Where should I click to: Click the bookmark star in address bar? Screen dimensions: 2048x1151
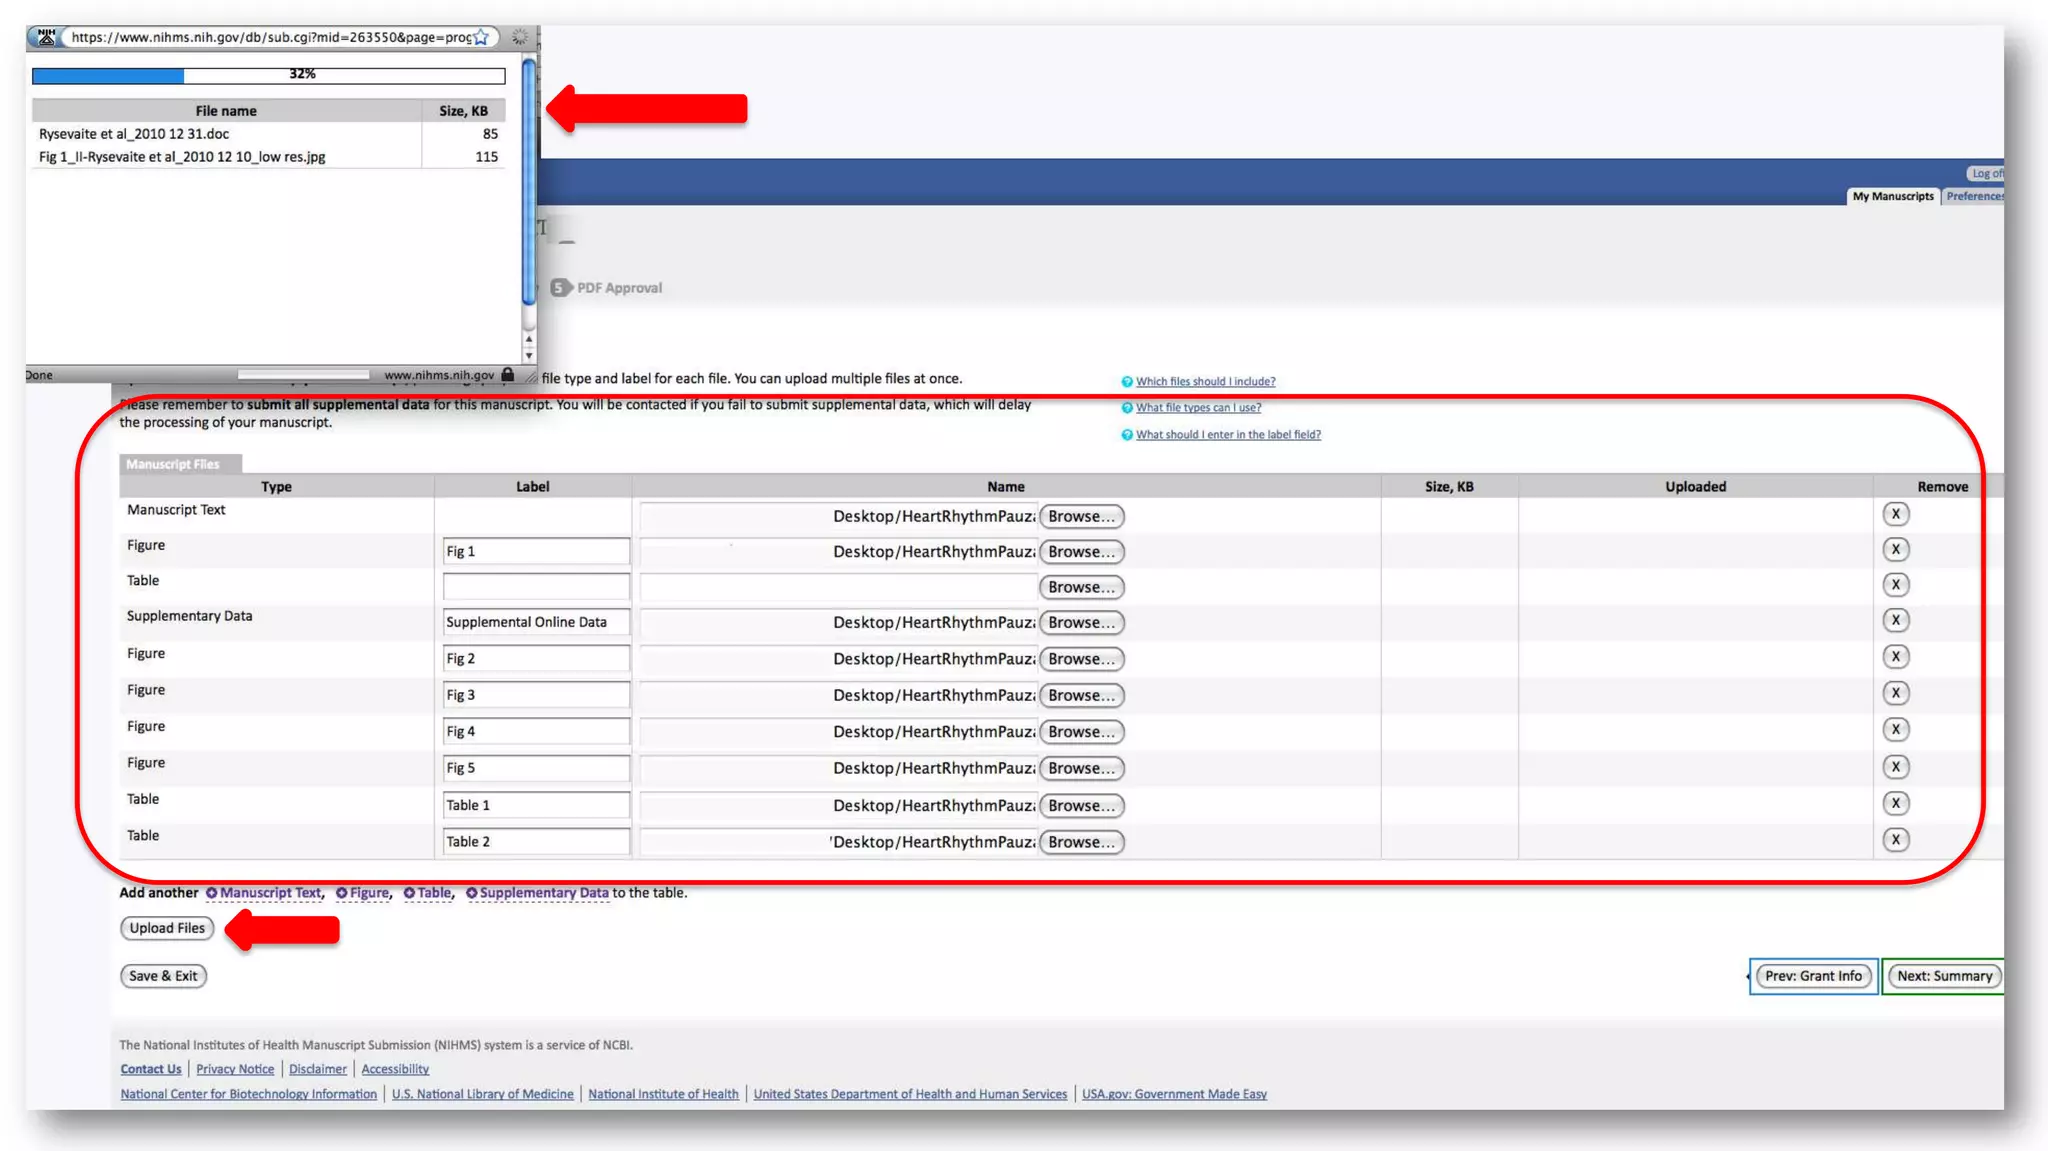point(481,37)
